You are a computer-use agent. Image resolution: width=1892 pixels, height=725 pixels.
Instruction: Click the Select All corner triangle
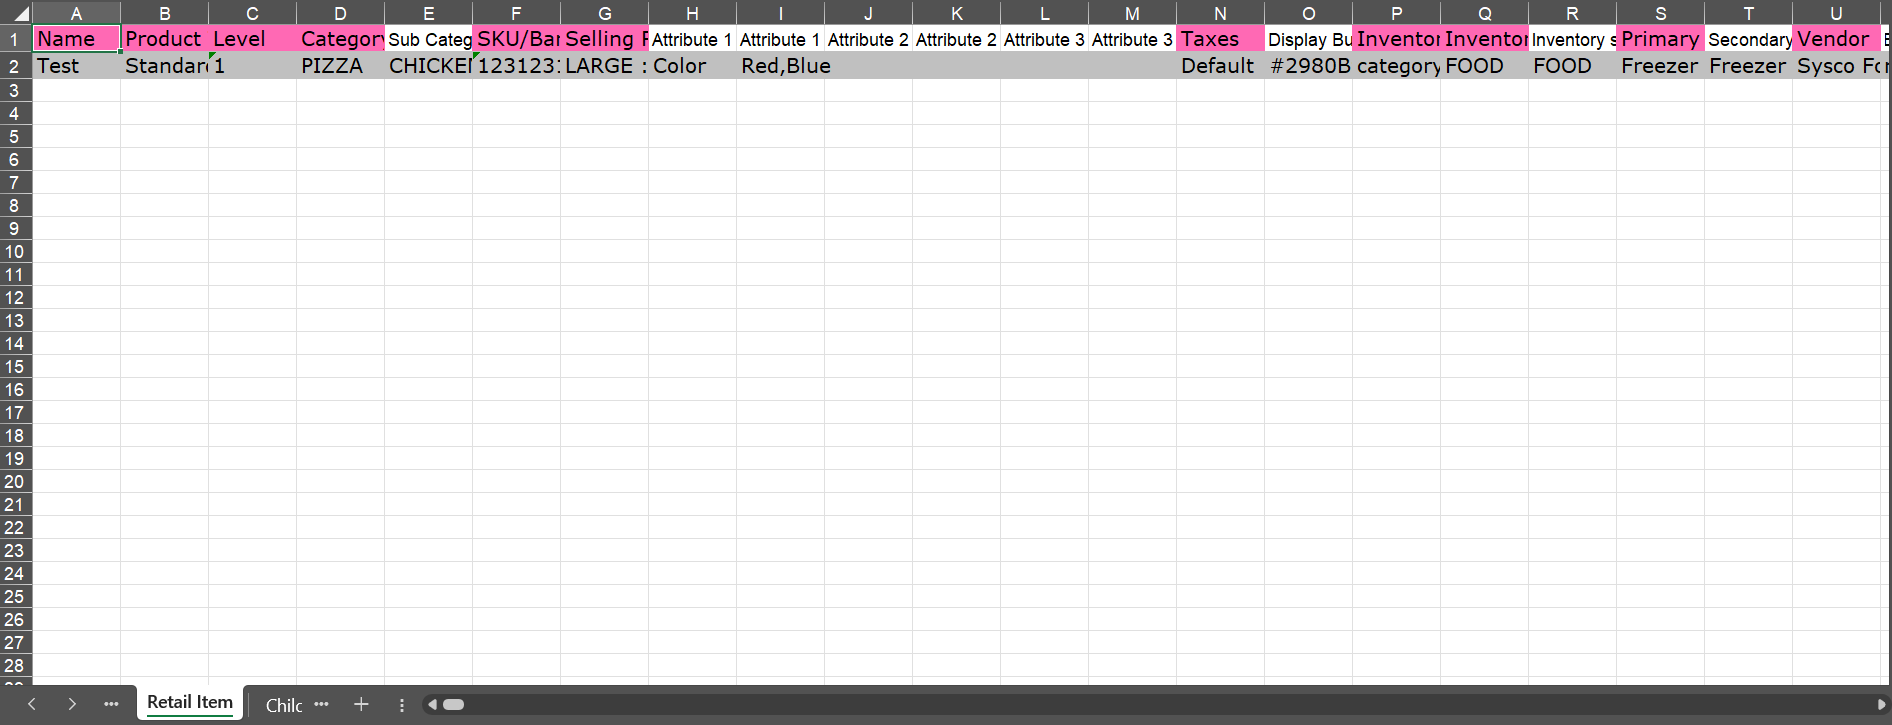click(x=18, y=13)
